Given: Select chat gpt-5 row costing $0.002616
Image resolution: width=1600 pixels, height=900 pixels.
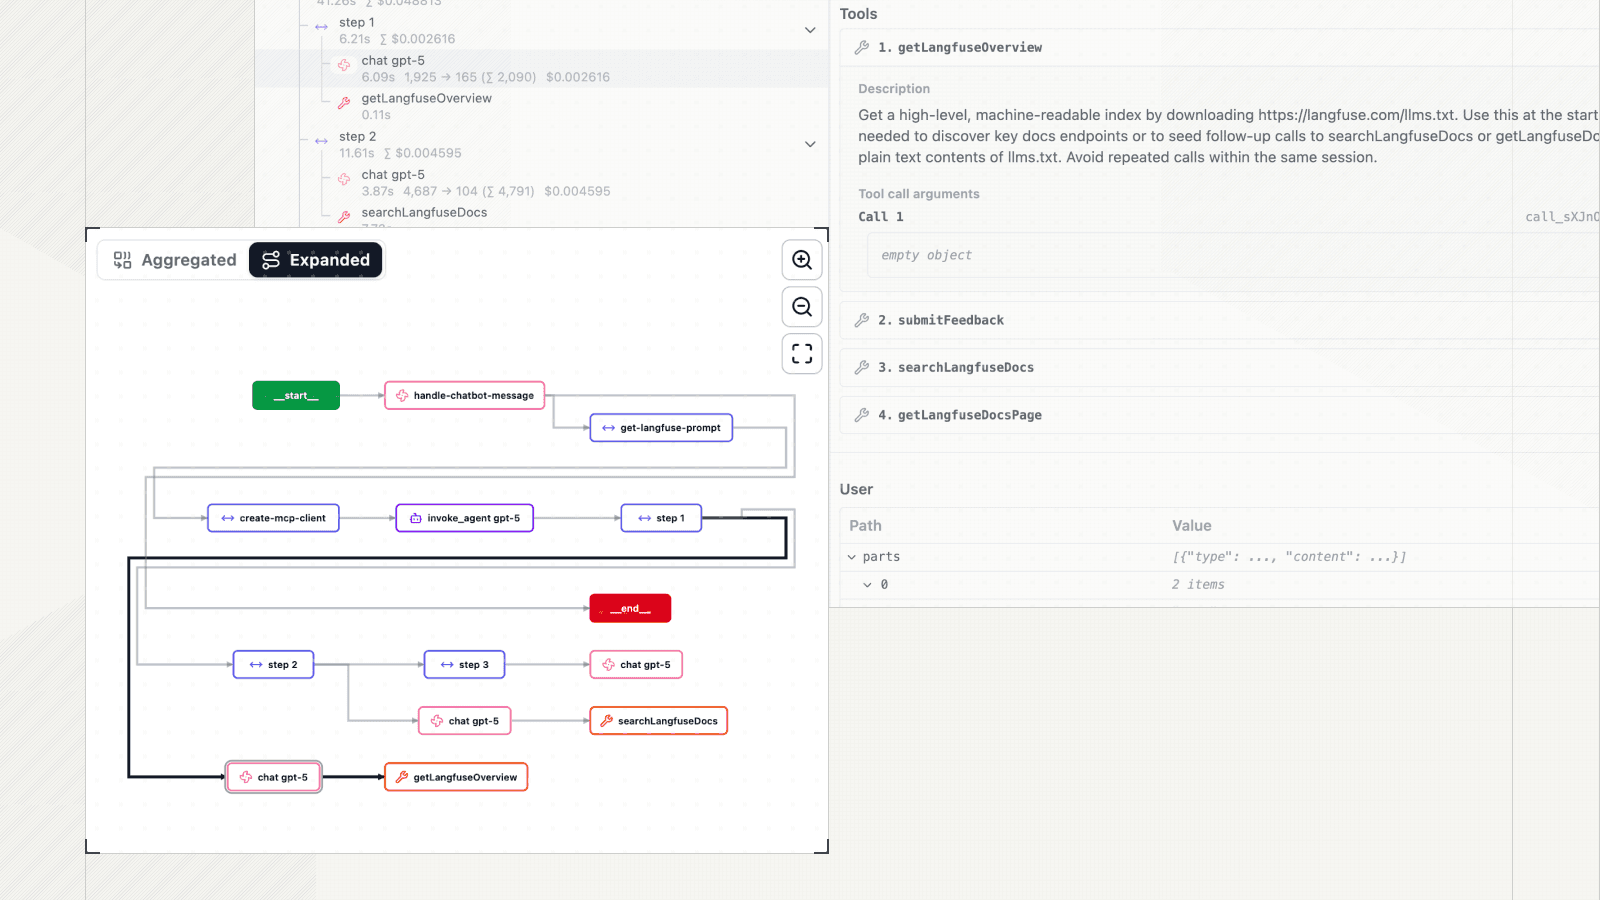Looking at the screenshot, I should pyautogui.click(x=542, y=69).
